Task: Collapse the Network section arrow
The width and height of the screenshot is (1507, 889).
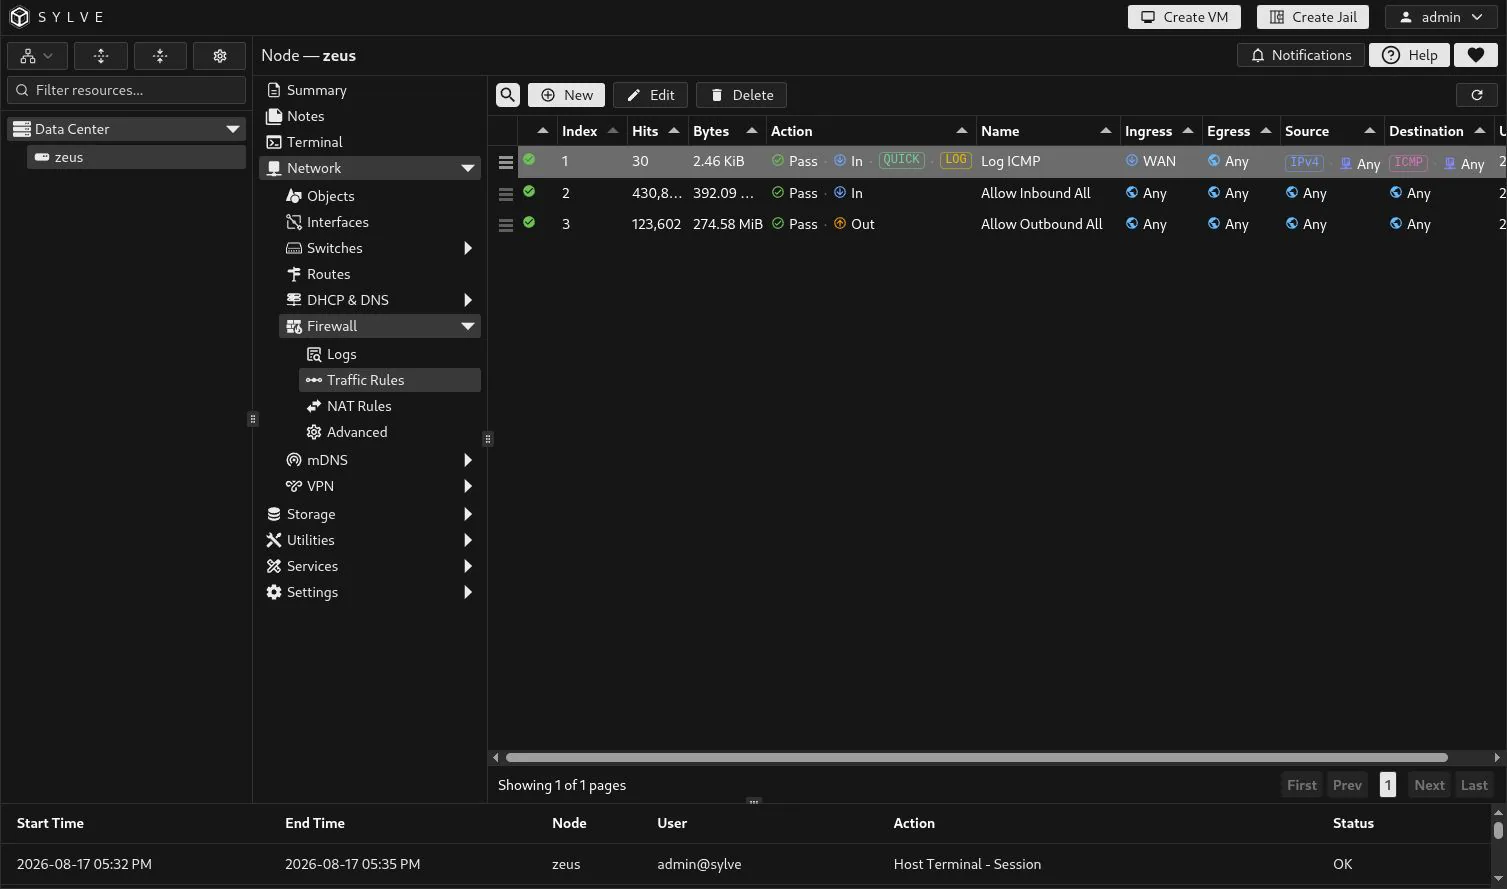Action: click(467, 168)
